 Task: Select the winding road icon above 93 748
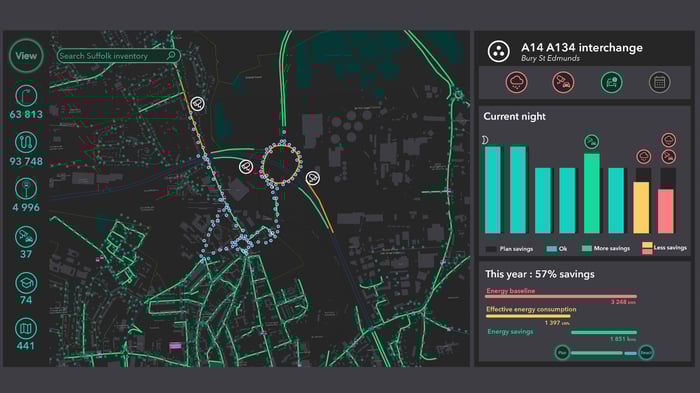[x=26, y=142]
